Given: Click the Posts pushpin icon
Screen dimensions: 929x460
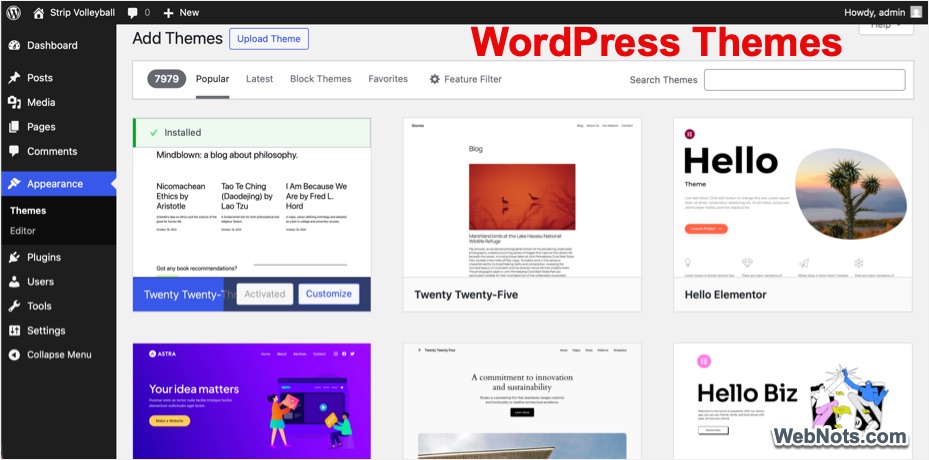Looking at the screenshot, I should (x=14, y=78).
